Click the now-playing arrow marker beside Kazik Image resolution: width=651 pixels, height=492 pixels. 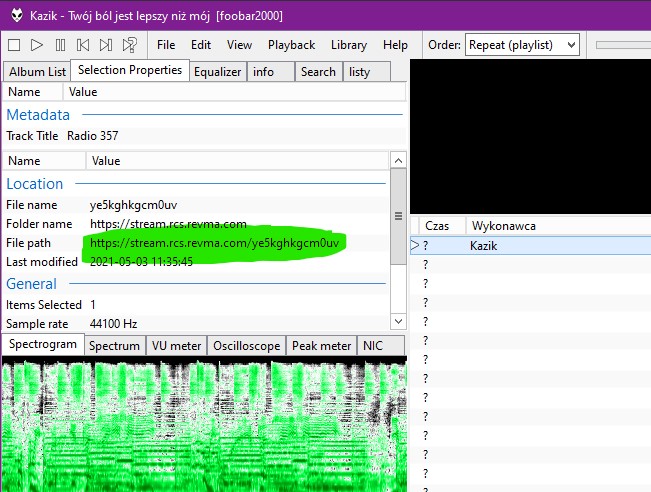point(414,245)
